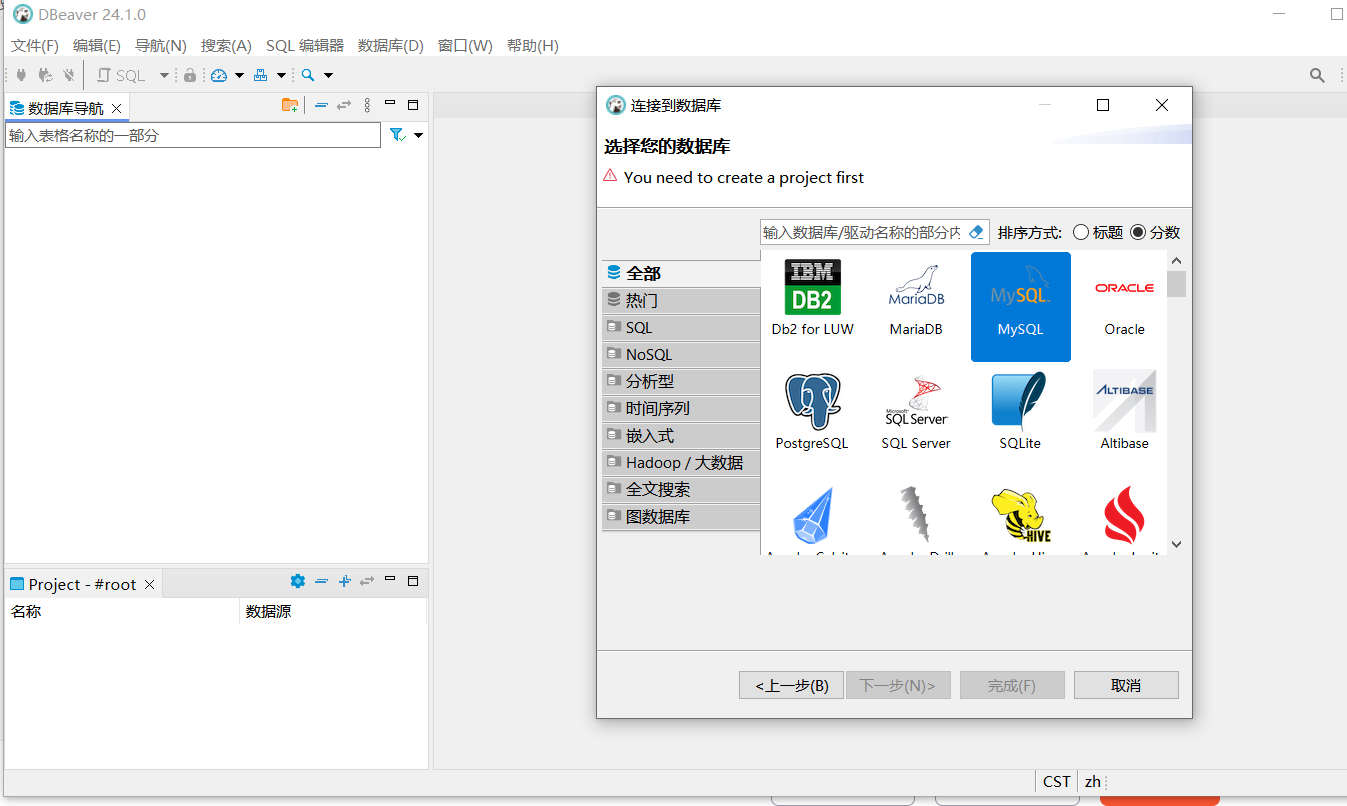
Task: Open the 搜索(A) menu
Action: 226,46
